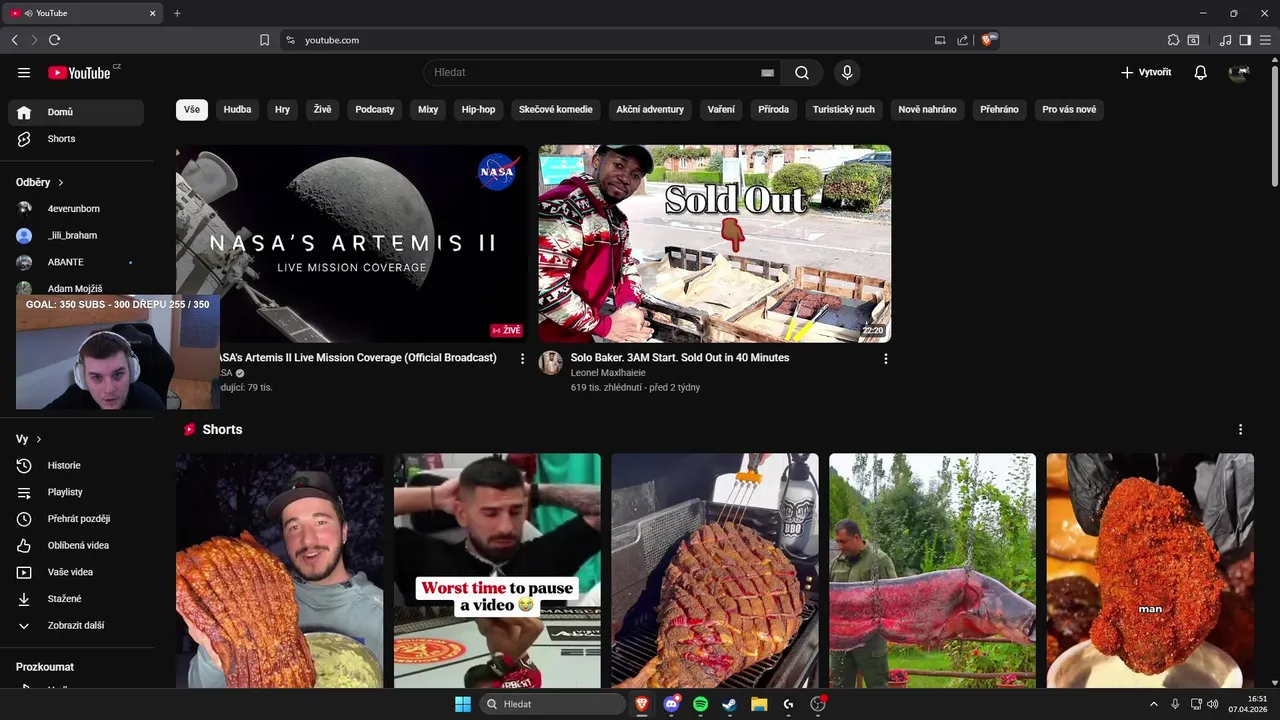The image size is (1280, 720).
Task: Open Brave main menu
Action: click(x=1265, y=40)
